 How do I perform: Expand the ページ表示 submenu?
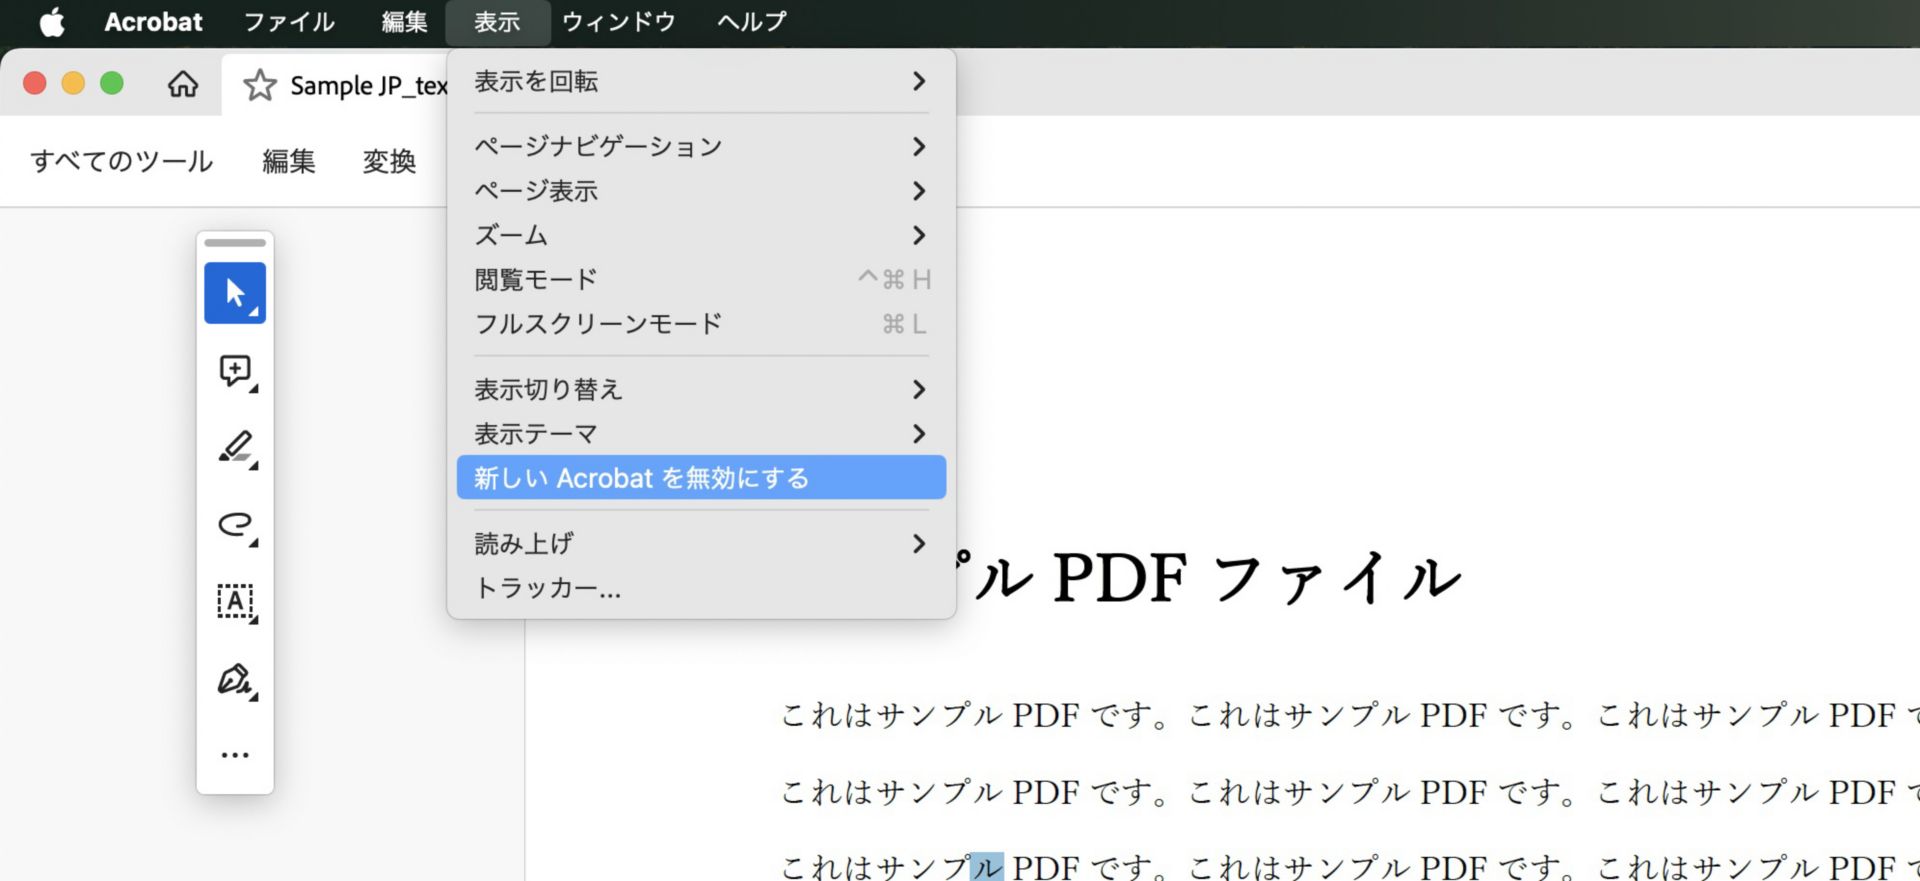[x=701, y=190]
